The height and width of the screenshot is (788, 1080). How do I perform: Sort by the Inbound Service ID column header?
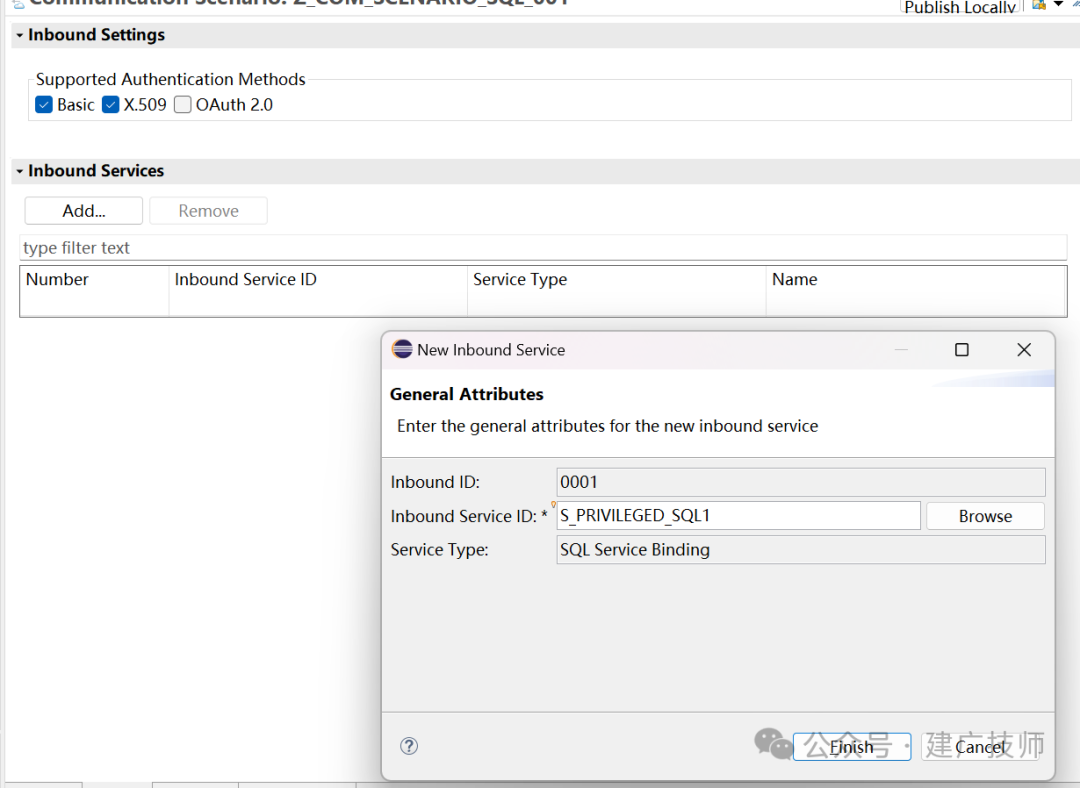[318, 280]
